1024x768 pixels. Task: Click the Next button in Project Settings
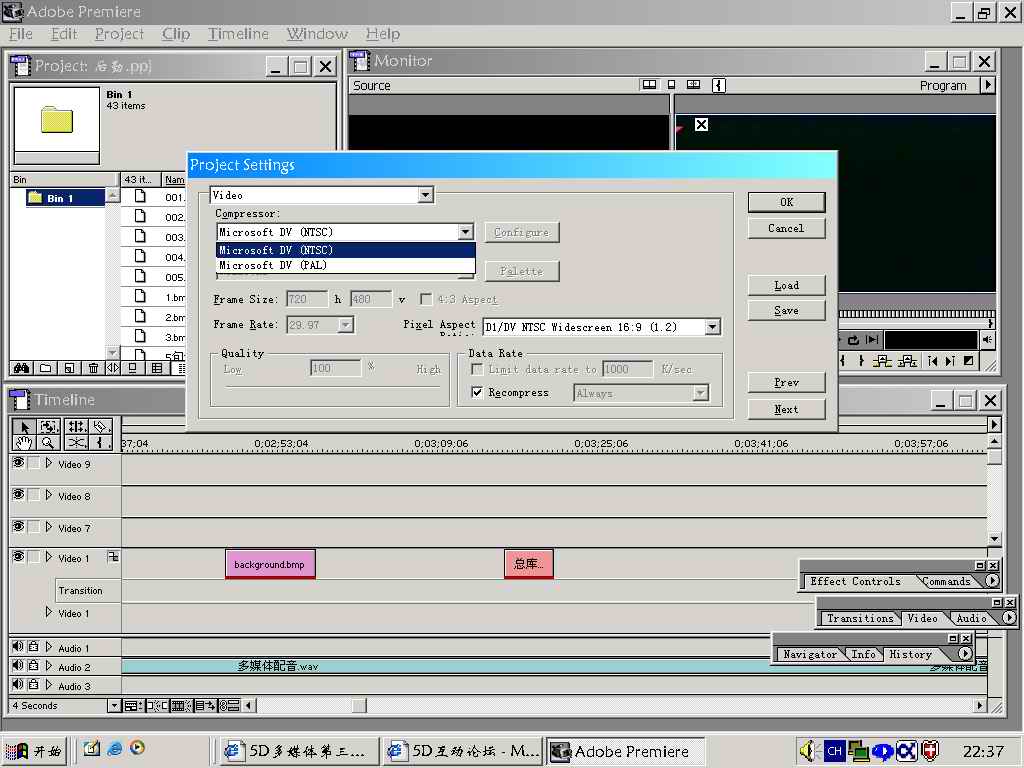tap(786, 409)
